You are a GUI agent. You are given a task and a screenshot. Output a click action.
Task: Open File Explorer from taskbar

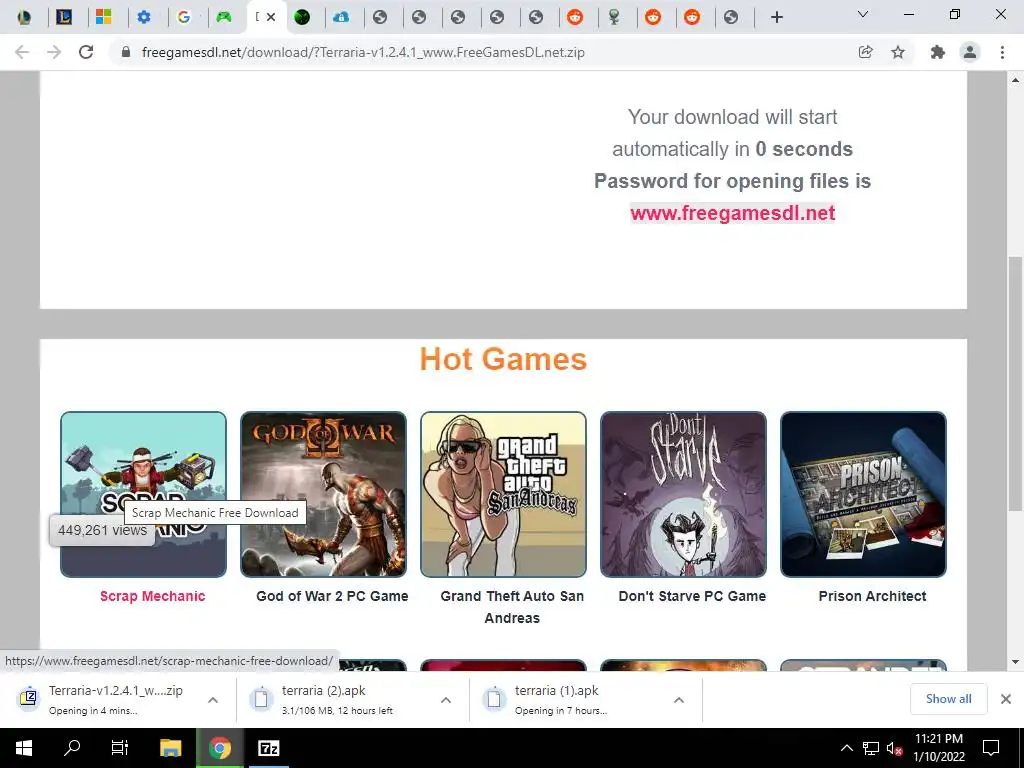pyautogui.click(x=170, y=748)
